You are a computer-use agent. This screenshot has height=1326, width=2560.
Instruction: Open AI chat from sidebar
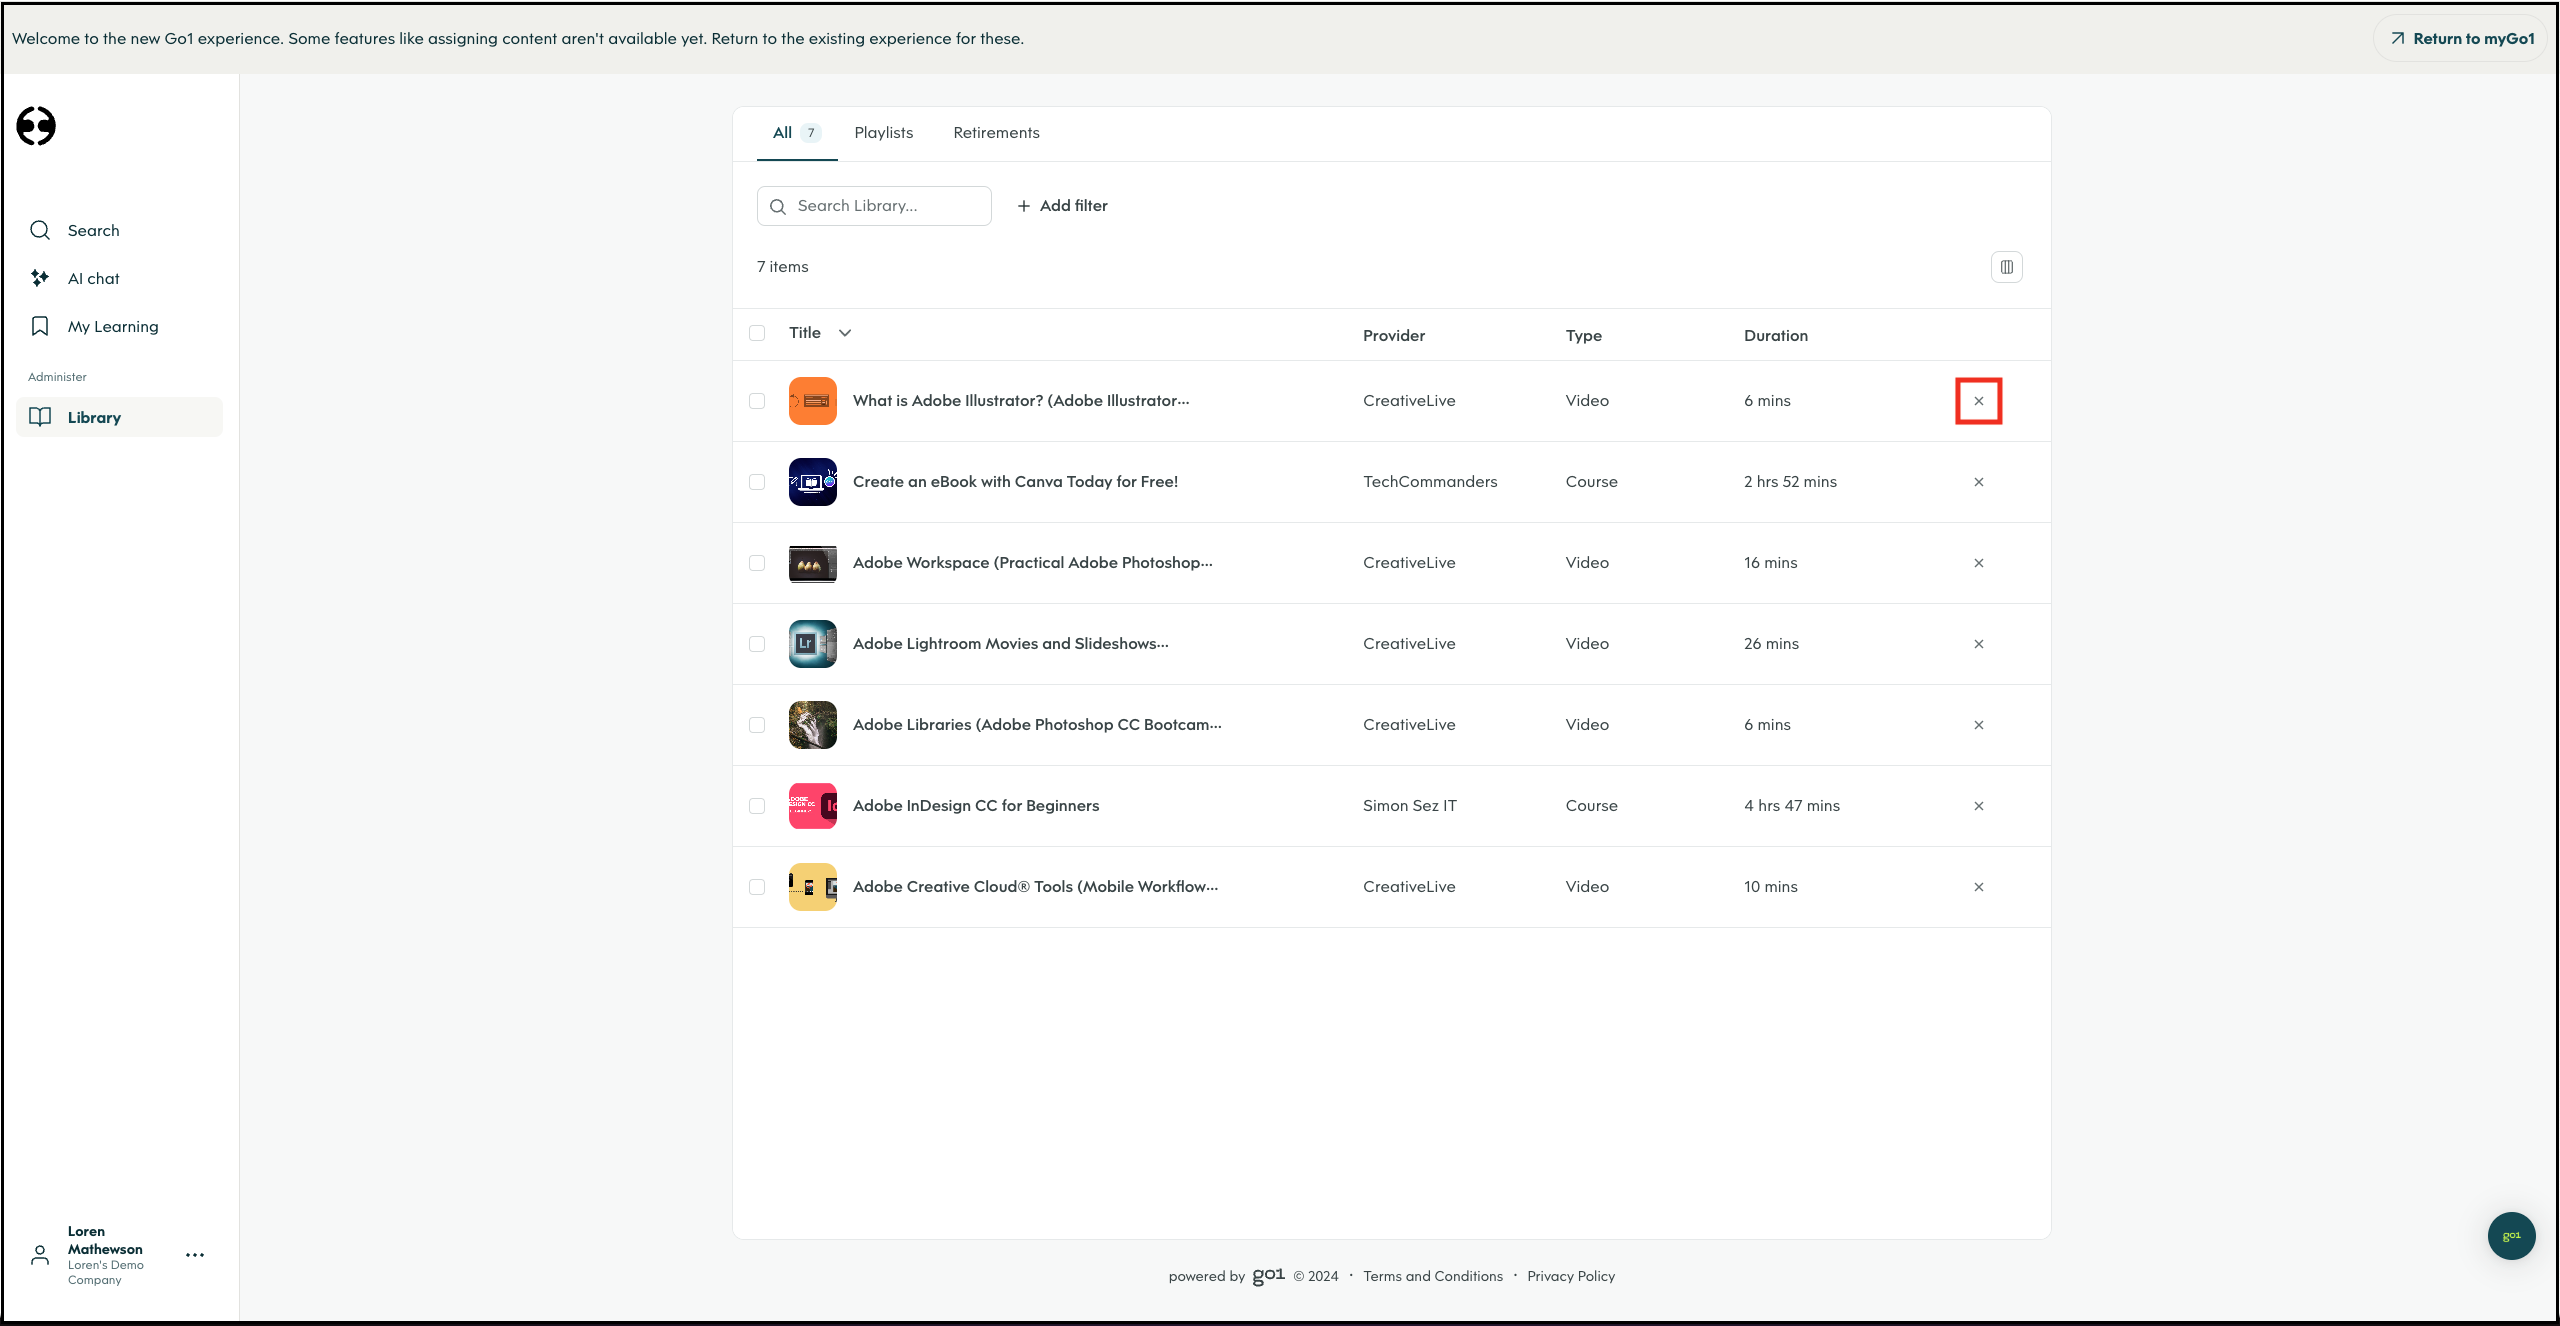(93, 279)
